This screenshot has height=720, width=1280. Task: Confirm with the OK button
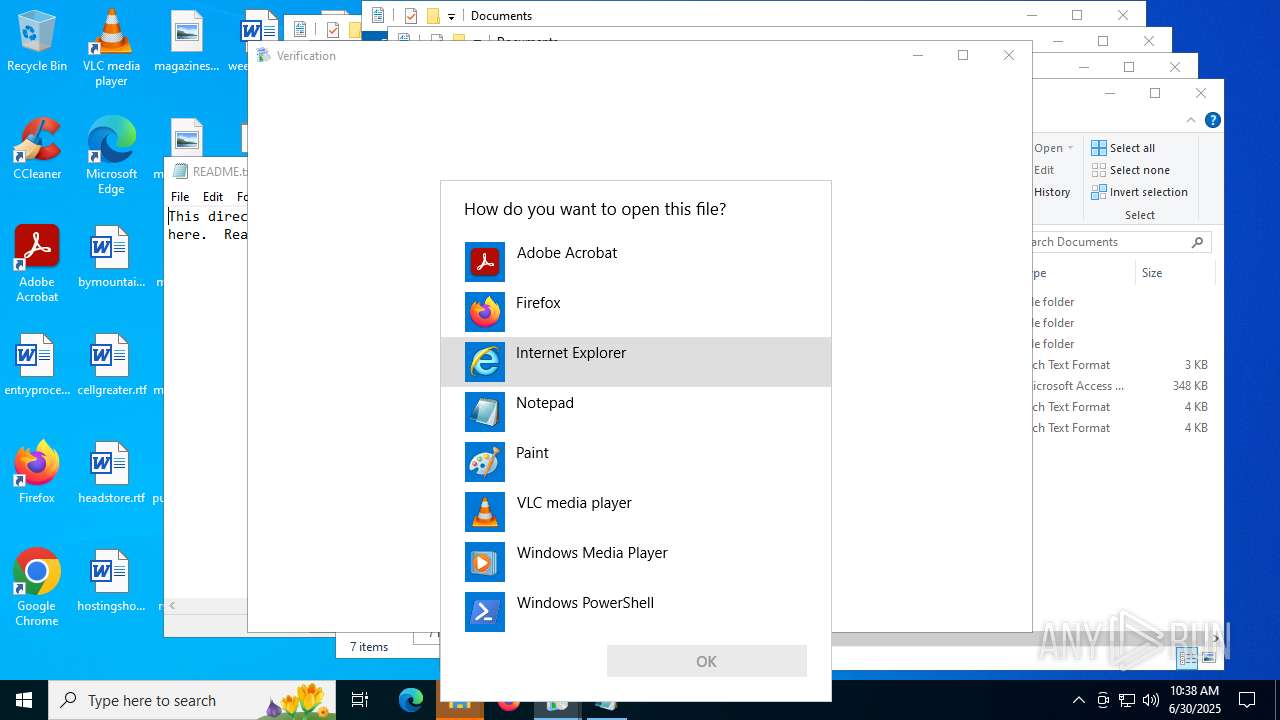coord(706,661)
